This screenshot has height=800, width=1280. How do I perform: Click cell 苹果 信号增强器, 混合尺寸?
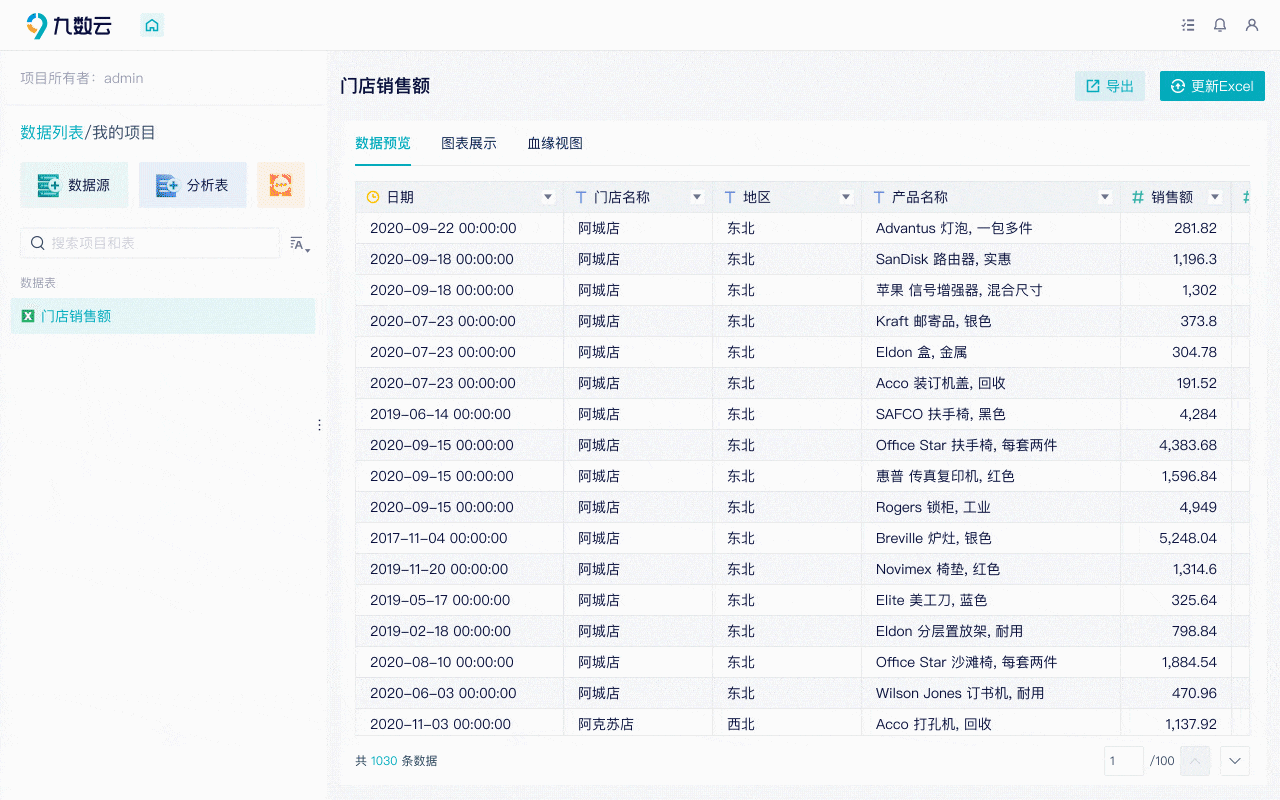pos(990,290)
